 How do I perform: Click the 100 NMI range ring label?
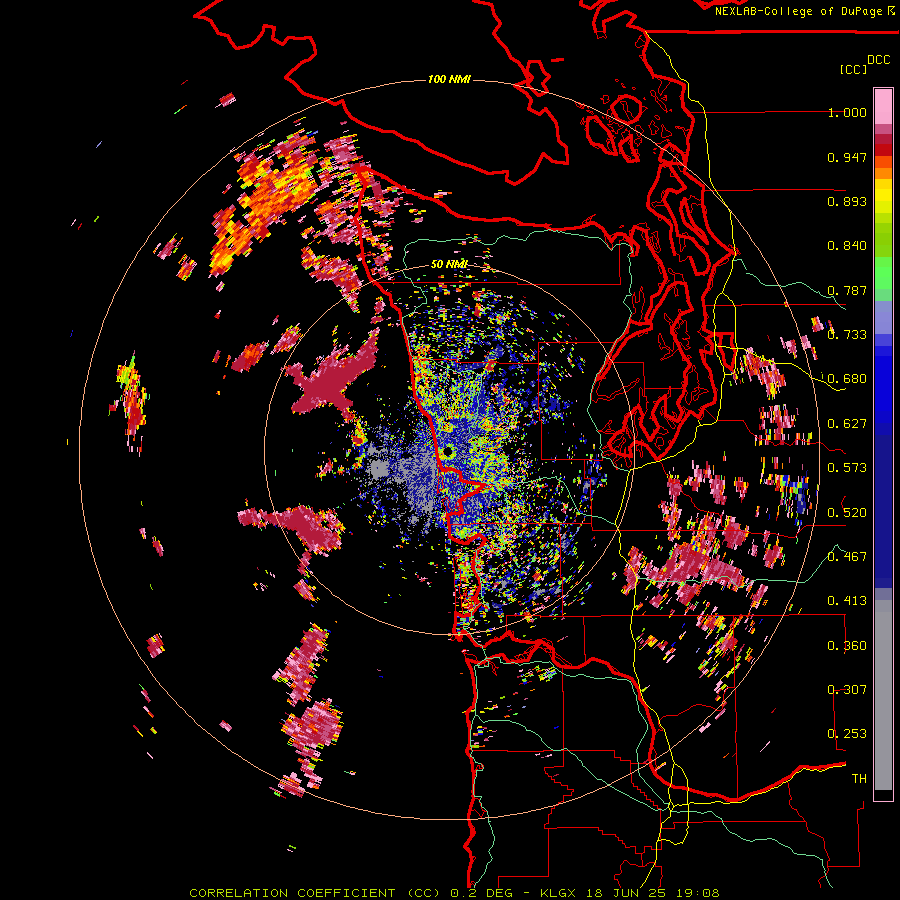(x=449, y=79)
